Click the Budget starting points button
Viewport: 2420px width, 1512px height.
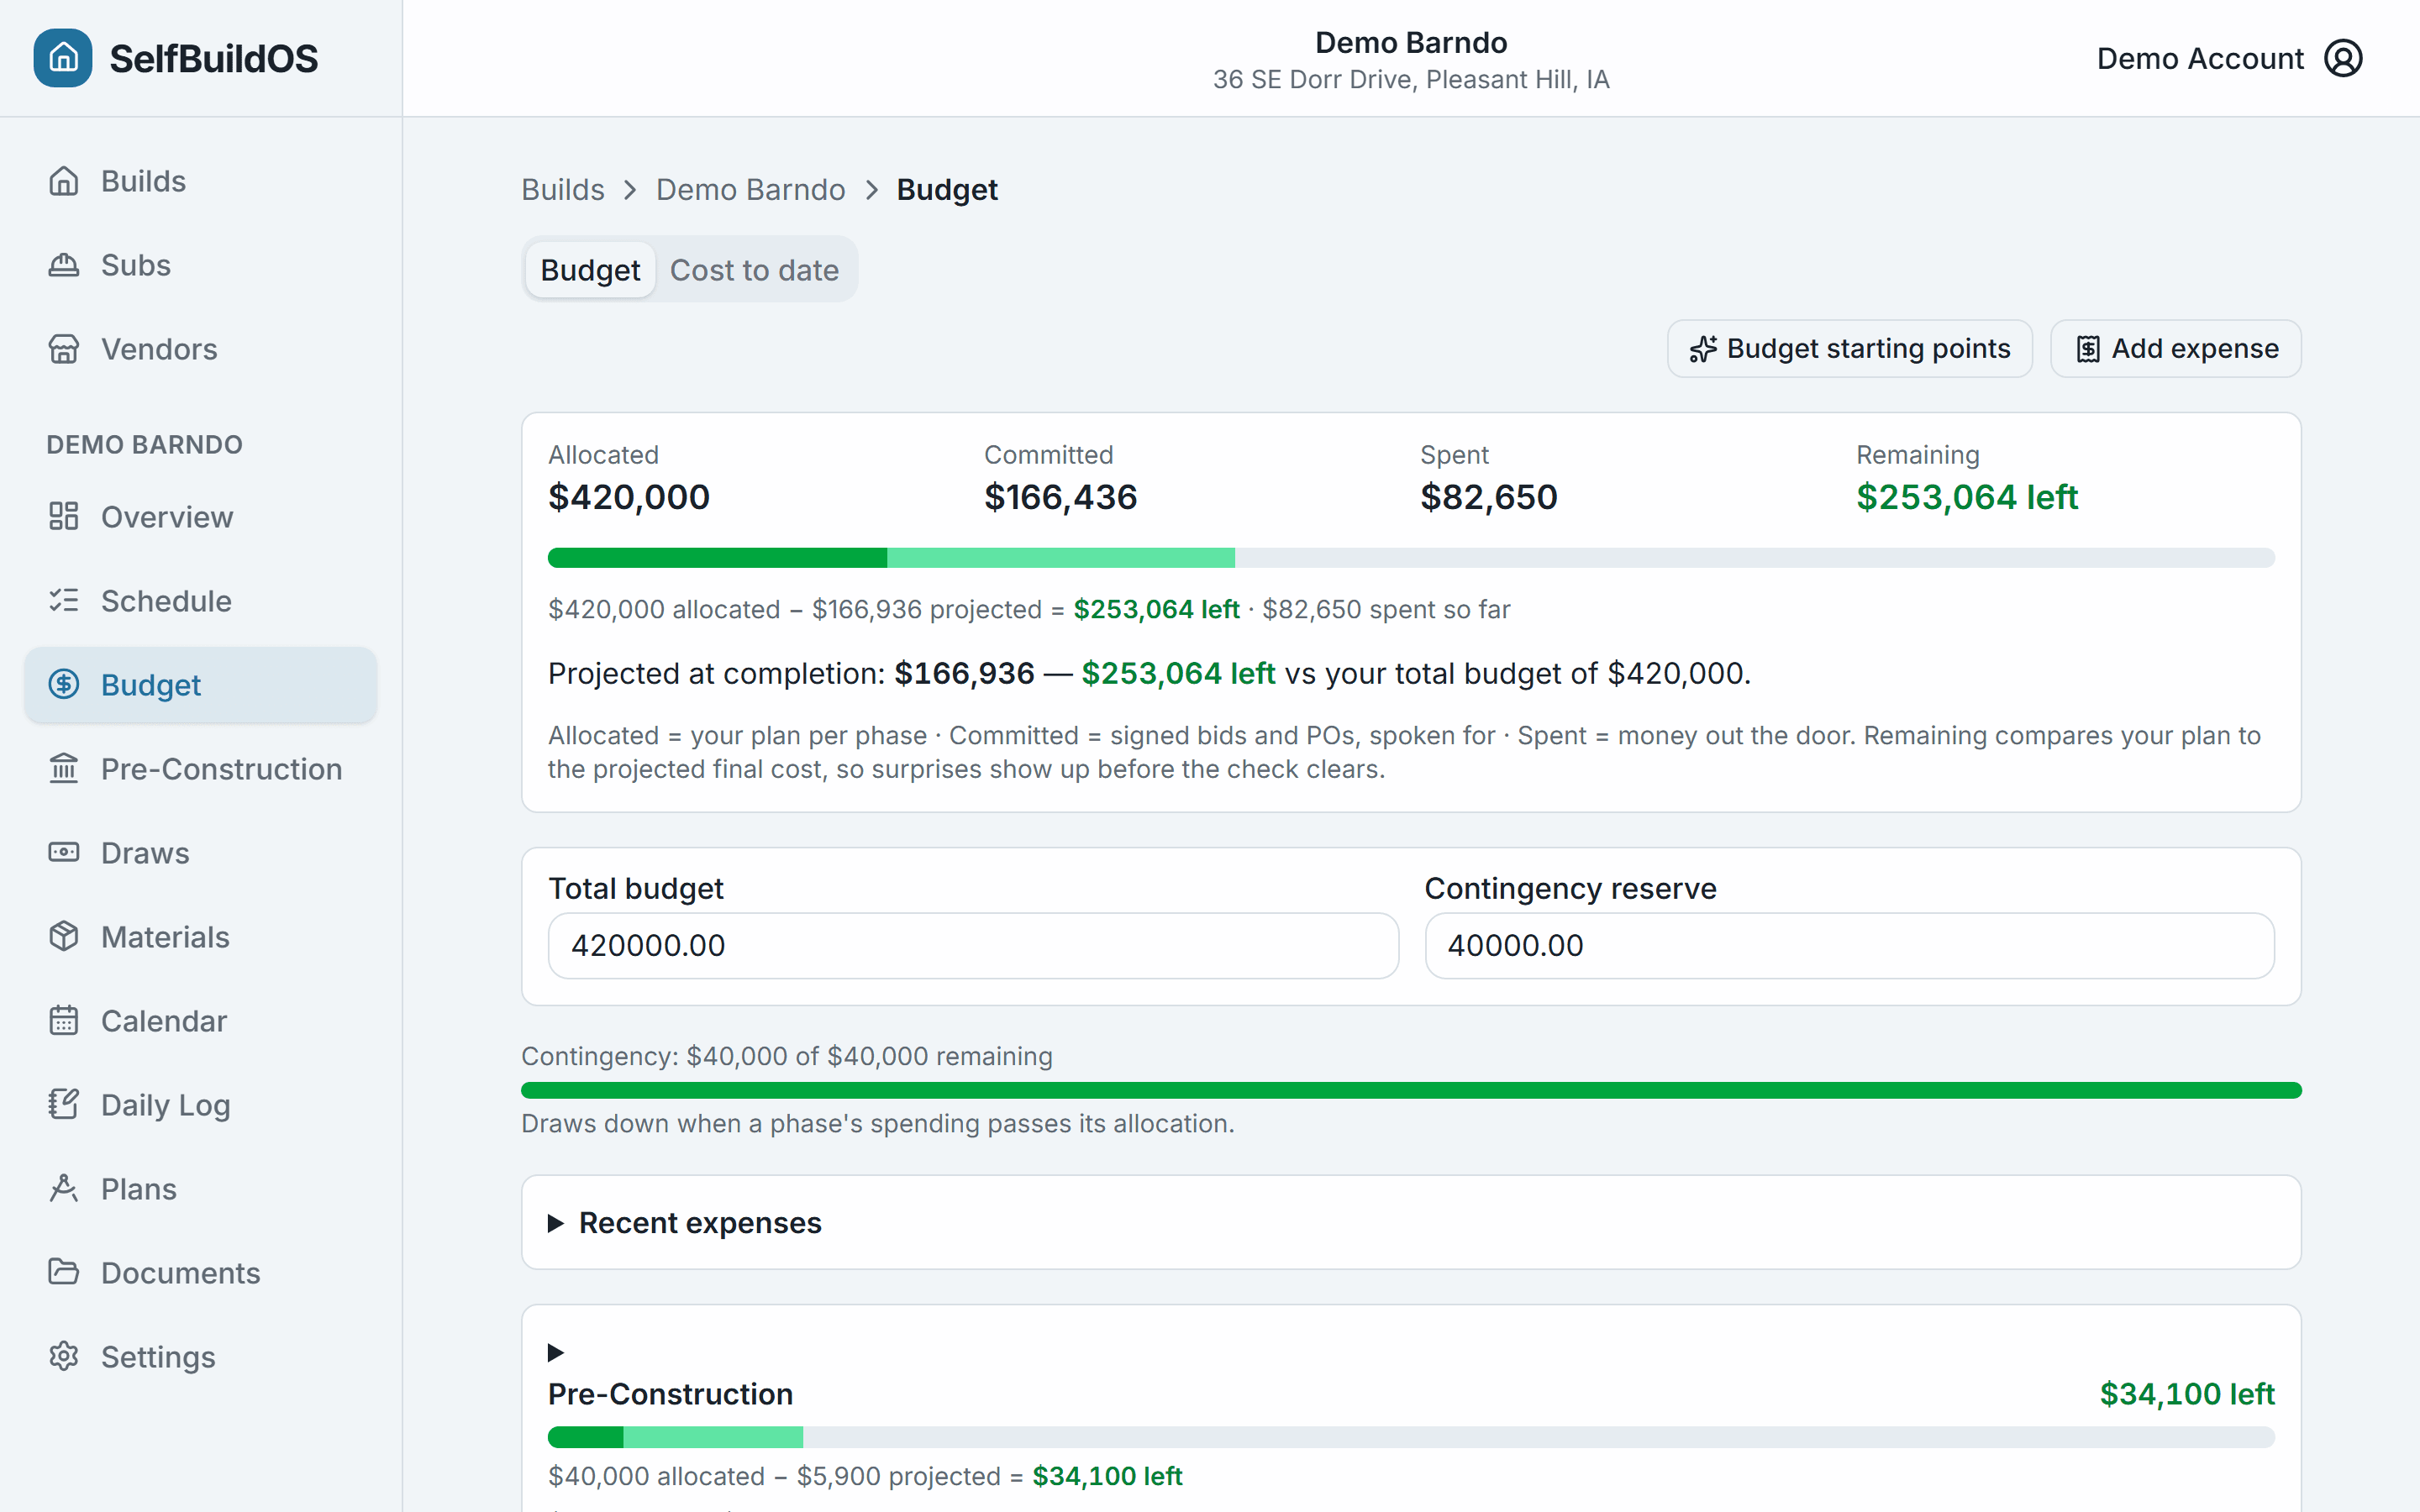coord(1850,349)
